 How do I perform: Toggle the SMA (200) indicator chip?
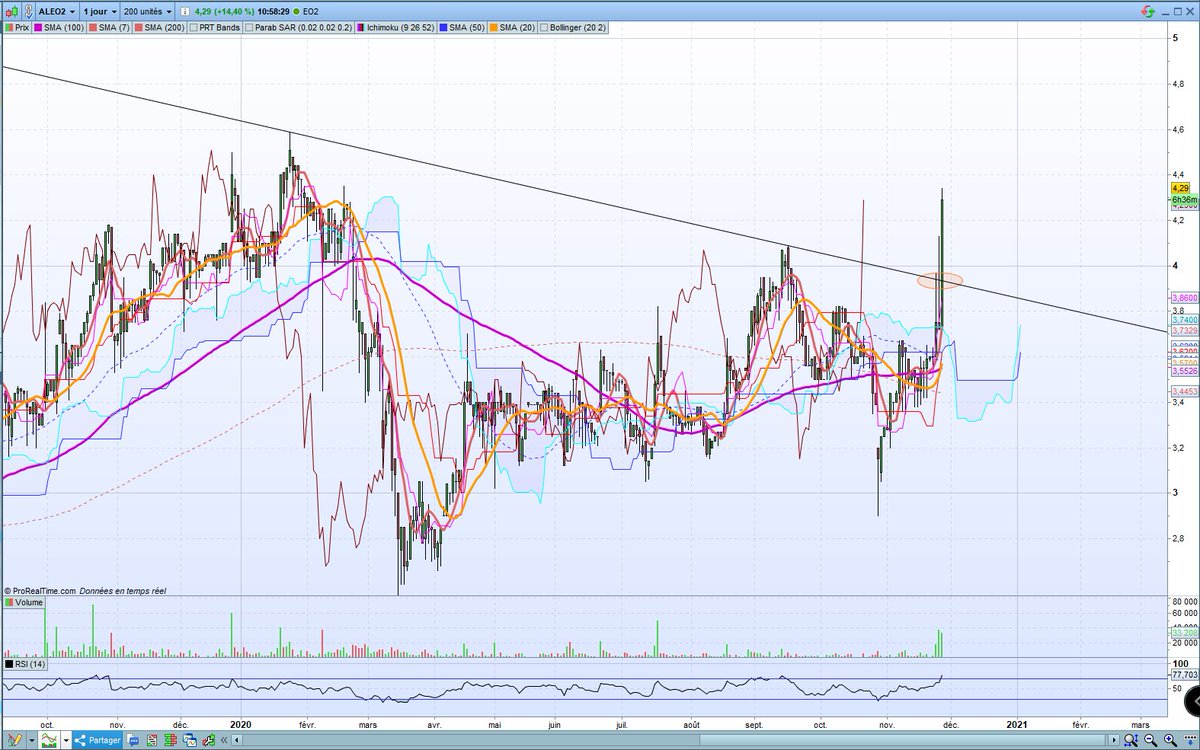(160, 28)
